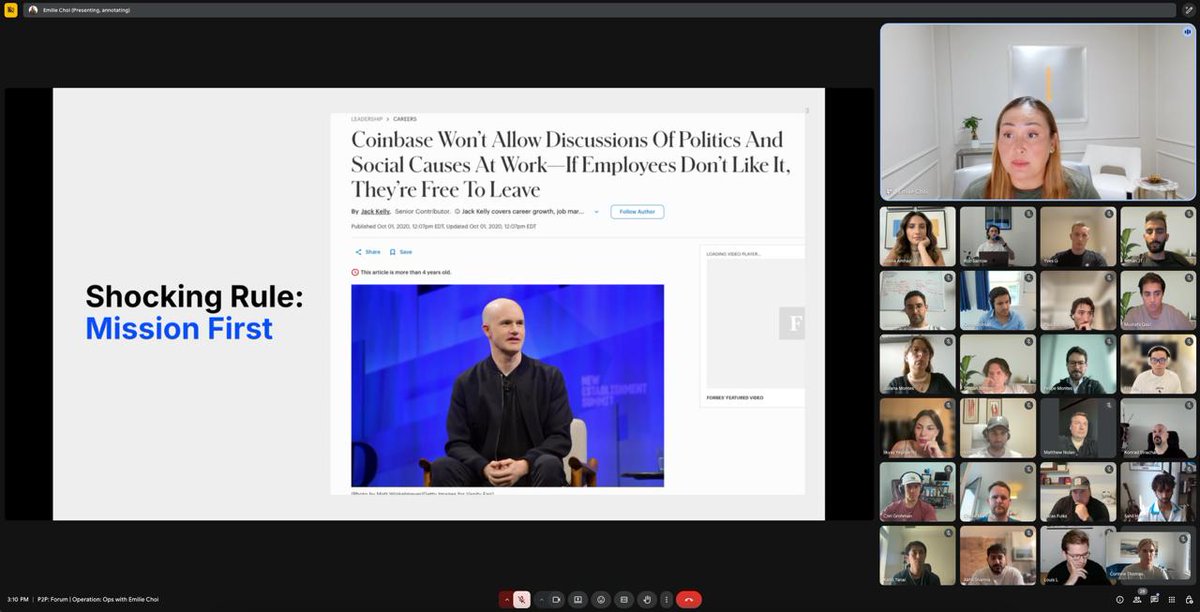Click the present screen button
Screen dimensions: 1200x612
[x=578, y=600]
